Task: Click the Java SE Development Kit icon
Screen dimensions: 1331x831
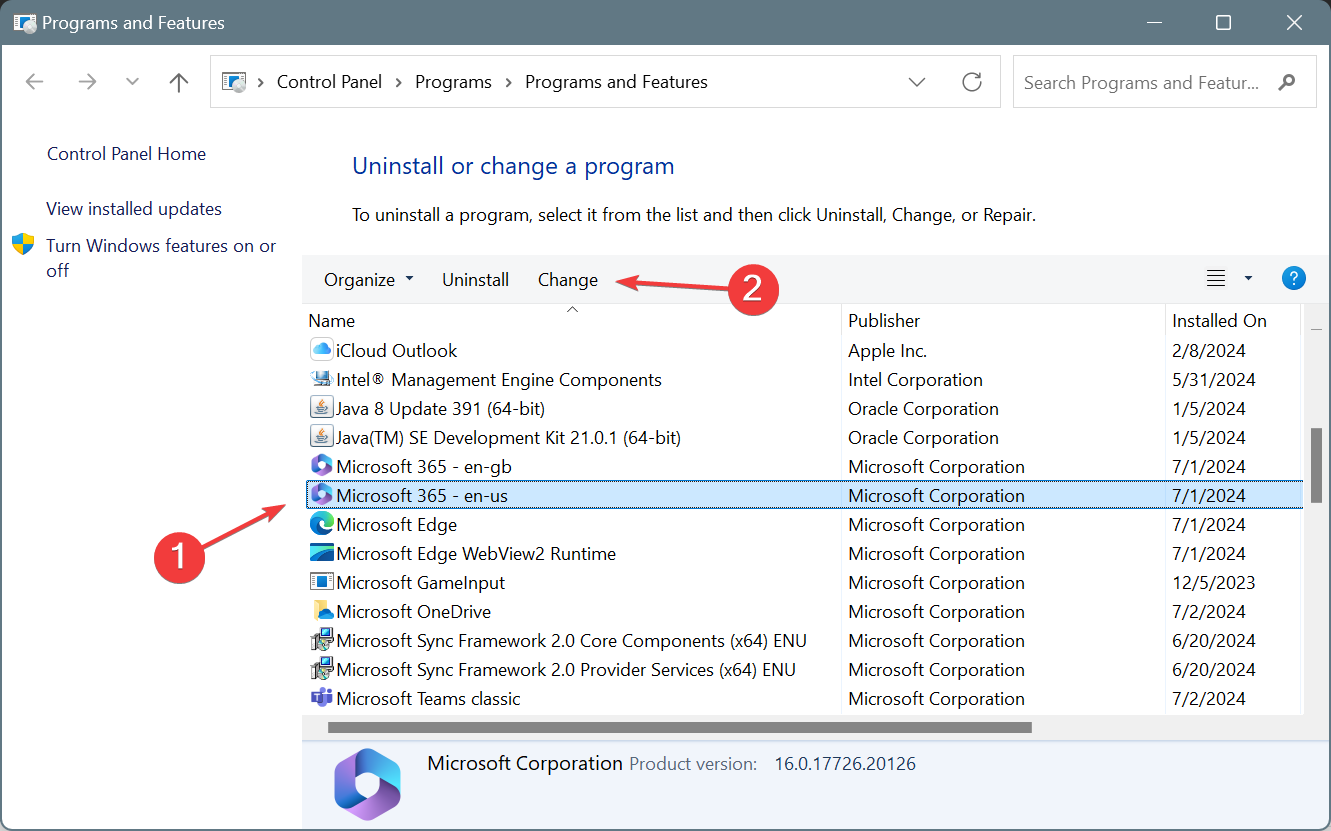Action: click(x=321, y=438)
